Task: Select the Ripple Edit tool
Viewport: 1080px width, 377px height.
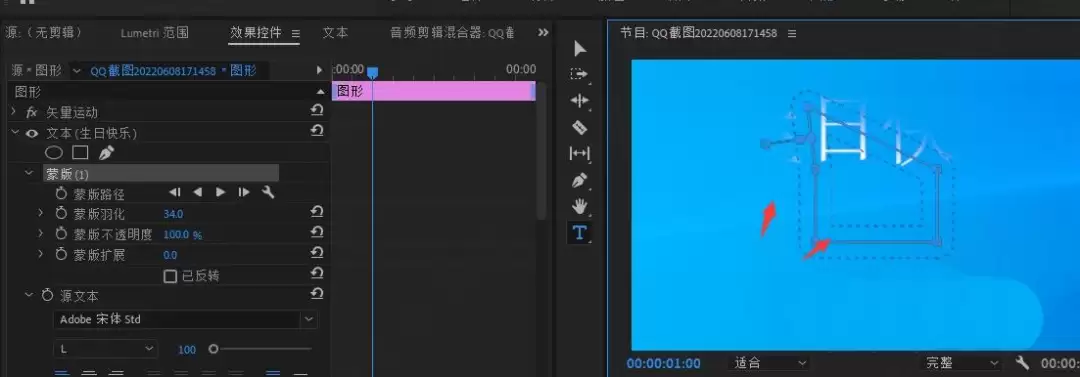Action: tap(579, 101)
